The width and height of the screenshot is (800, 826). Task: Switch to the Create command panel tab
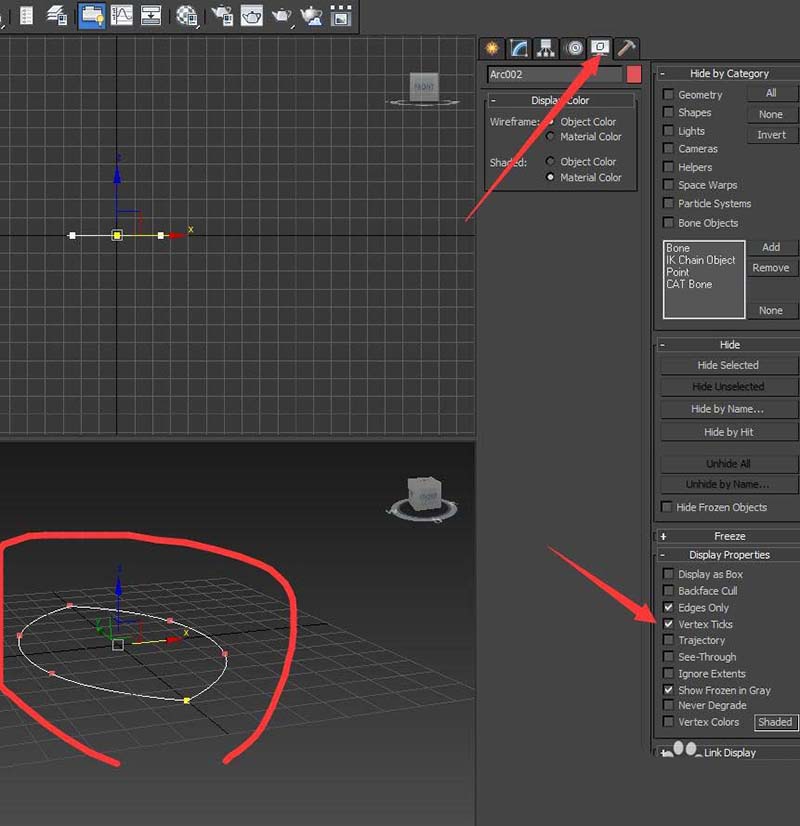[x=491, y=48]
